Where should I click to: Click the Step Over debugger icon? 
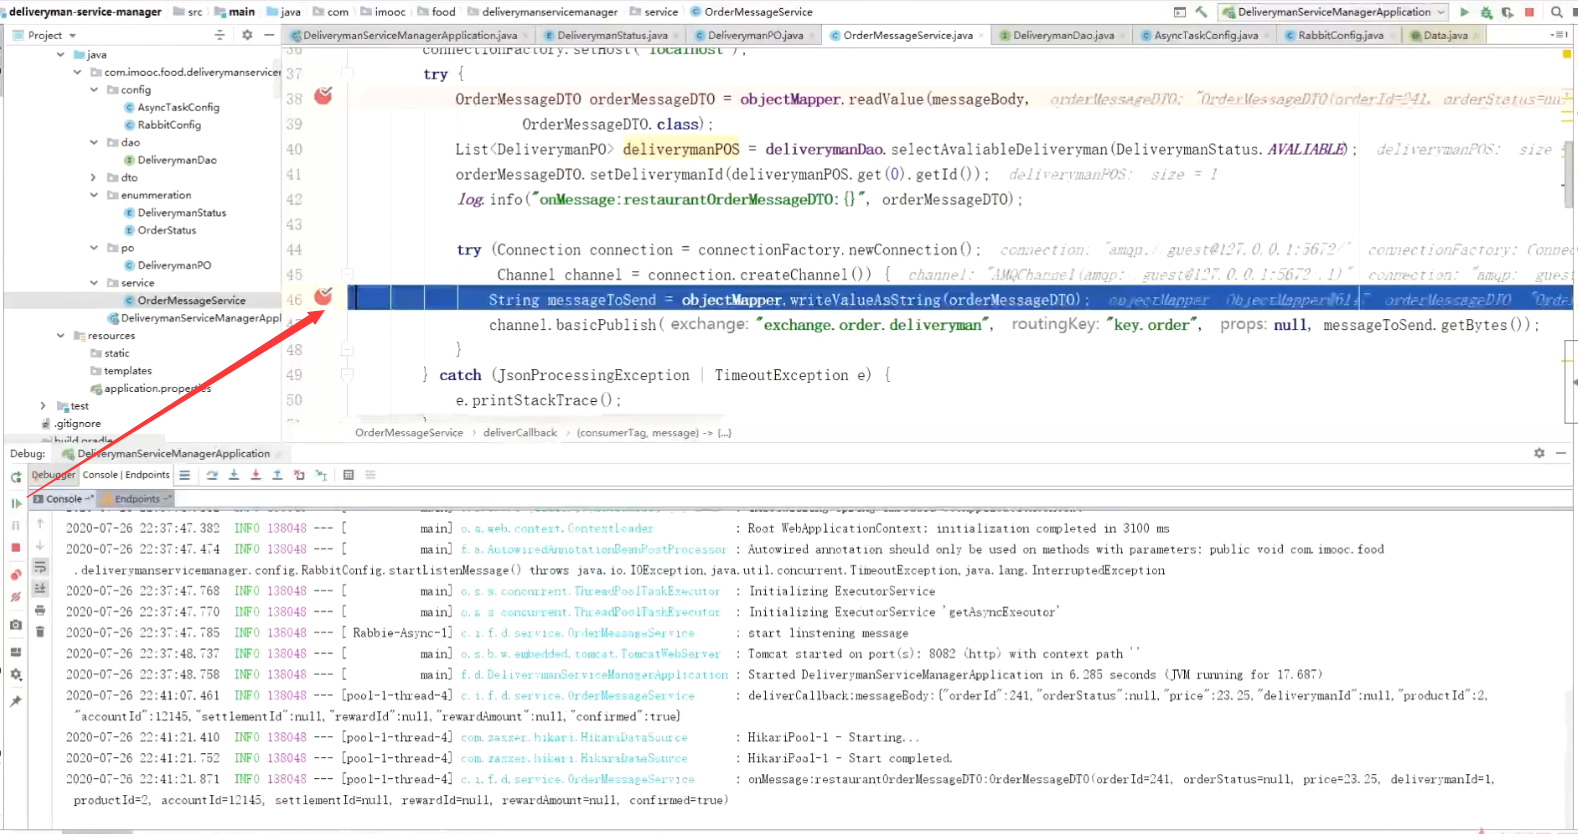(212, 475)
